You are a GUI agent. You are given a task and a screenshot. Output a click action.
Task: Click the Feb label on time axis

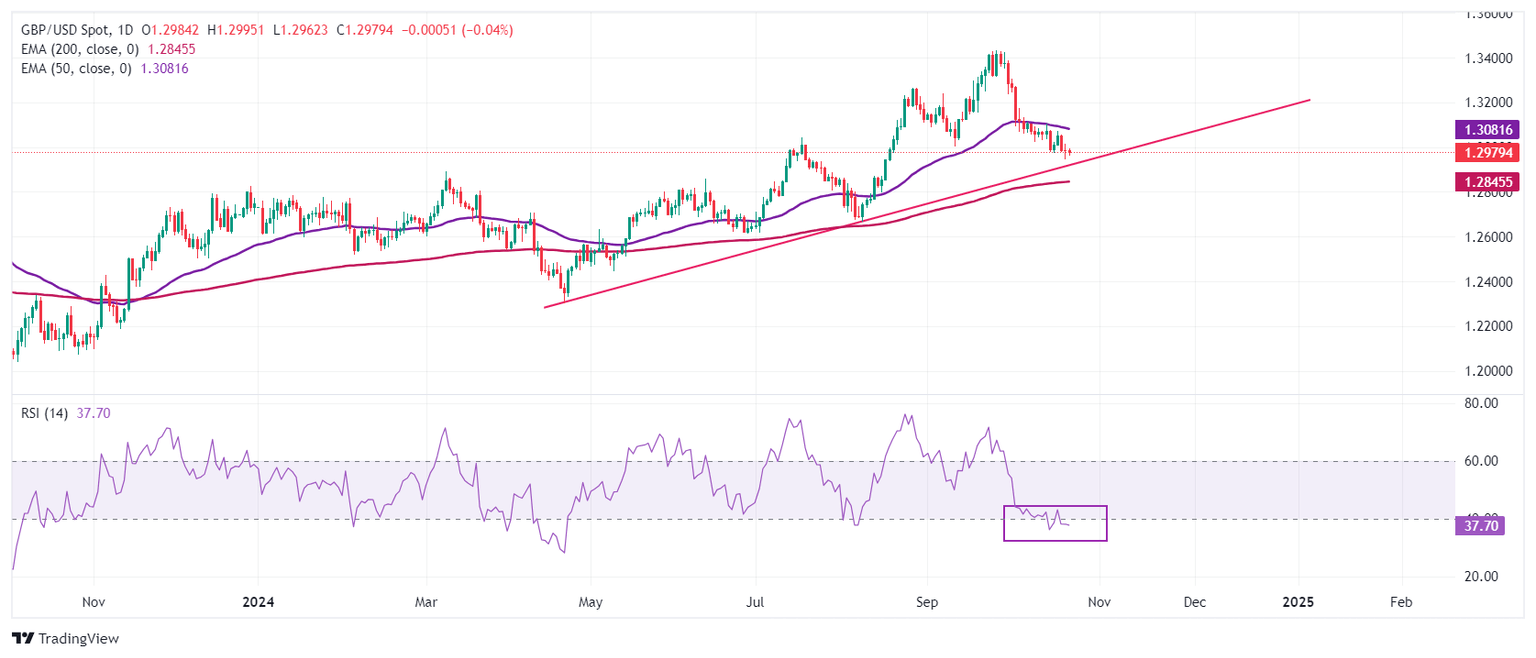1401,603
